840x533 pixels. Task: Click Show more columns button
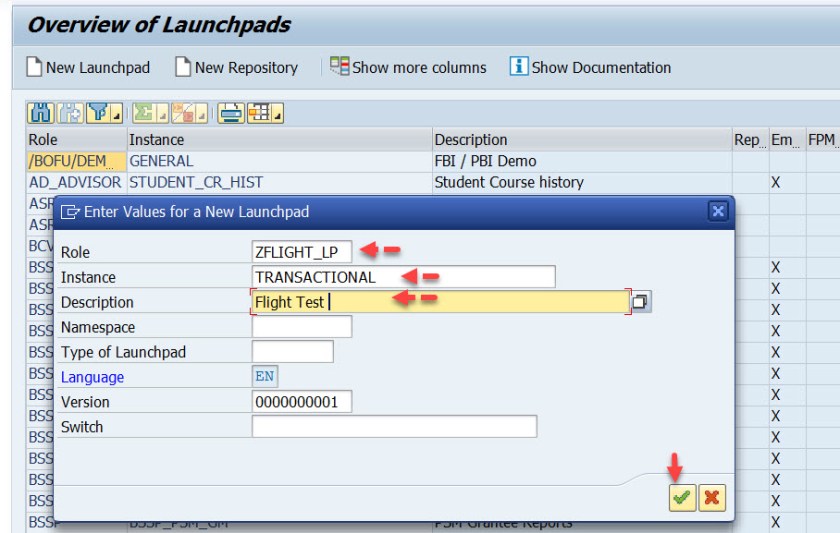click(408, 67)
